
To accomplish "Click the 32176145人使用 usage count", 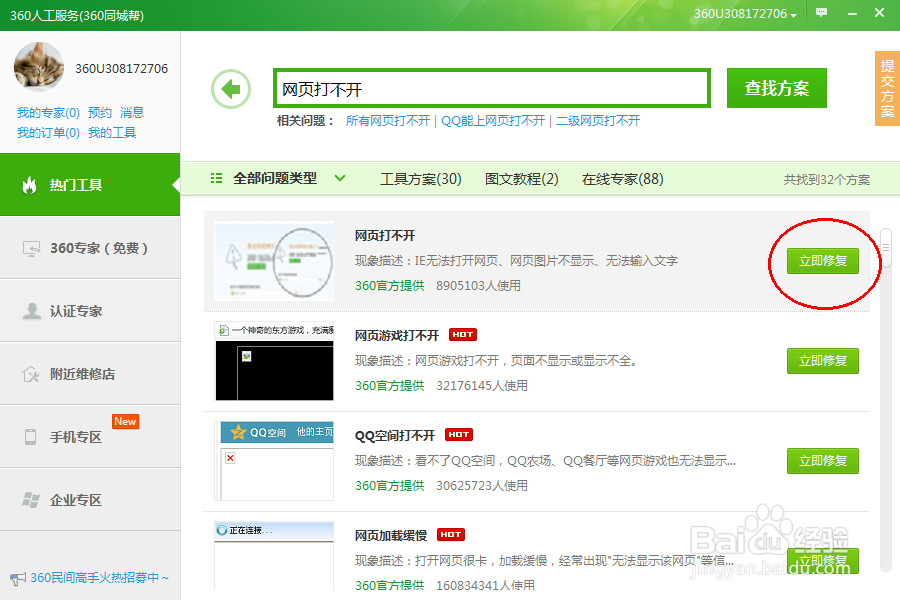I will [x=482, y=385].
